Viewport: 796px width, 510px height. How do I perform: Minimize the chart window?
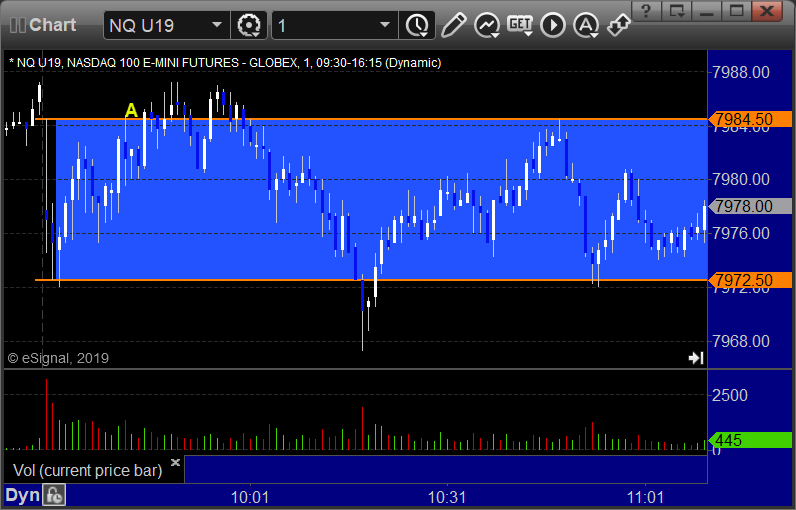707,11
